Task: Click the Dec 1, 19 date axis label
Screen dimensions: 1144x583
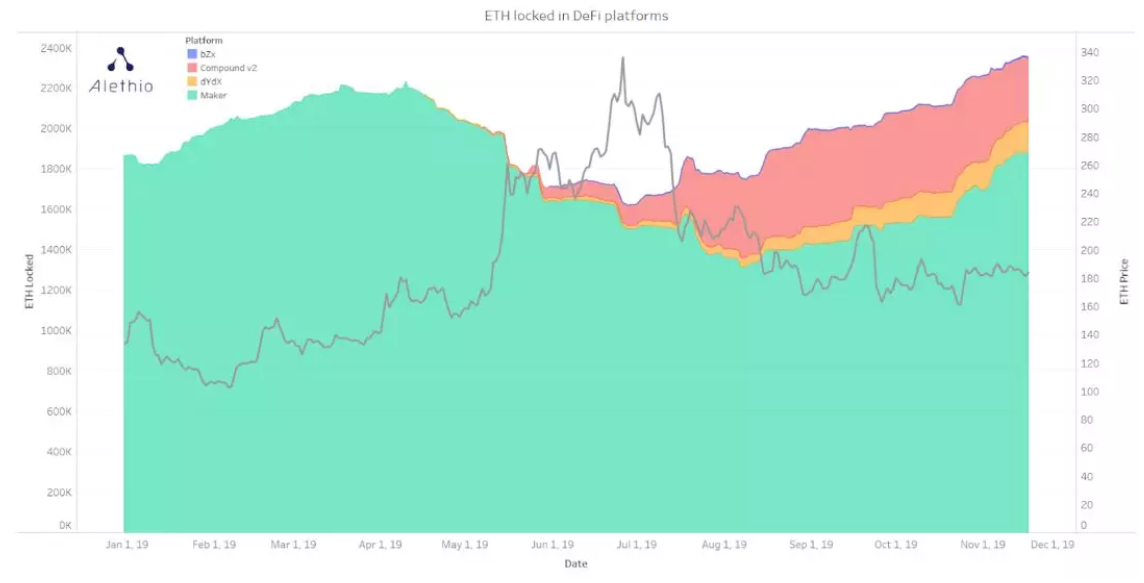Action: pyautogui.click(x=1054, y=544)
